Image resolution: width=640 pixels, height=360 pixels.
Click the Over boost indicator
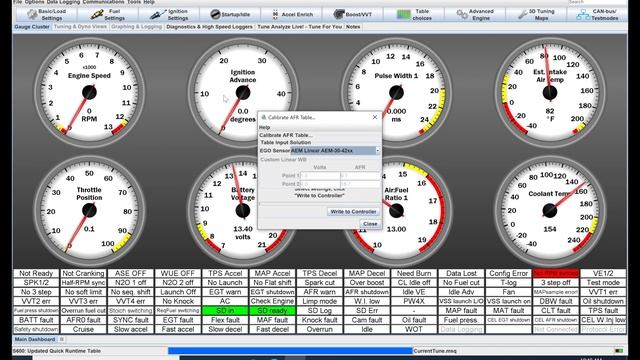pos(367,282)
